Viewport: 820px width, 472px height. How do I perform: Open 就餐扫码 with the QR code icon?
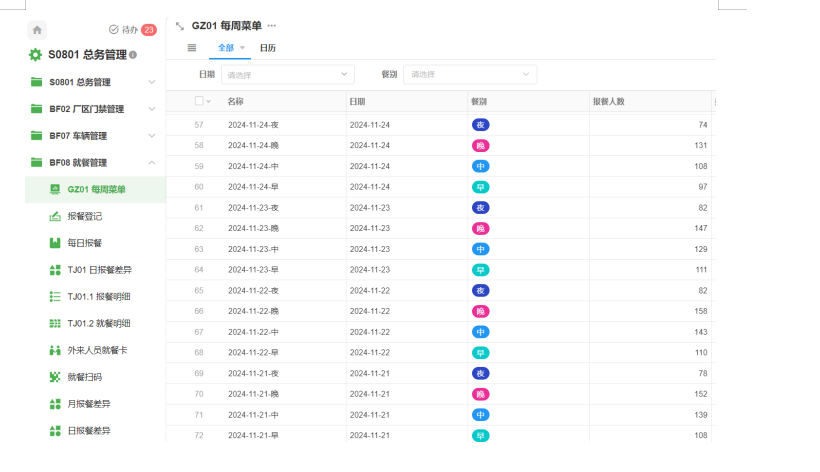[x=84, y=377]
